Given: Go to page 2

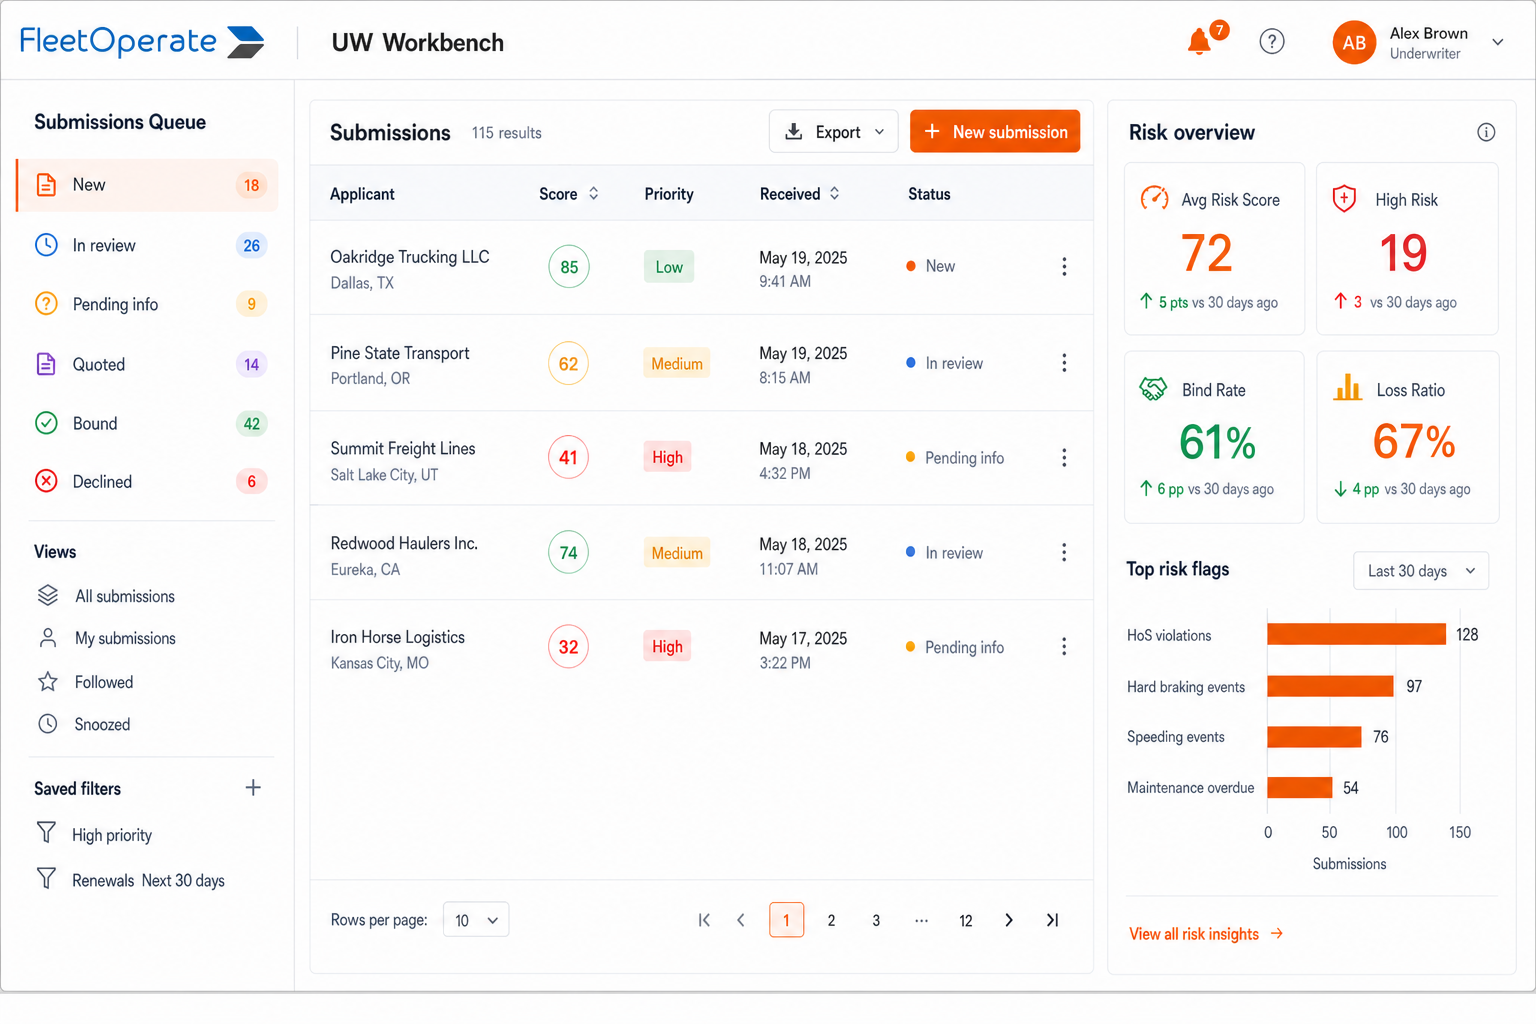Looking at the screenshot, I should (831, 920).
